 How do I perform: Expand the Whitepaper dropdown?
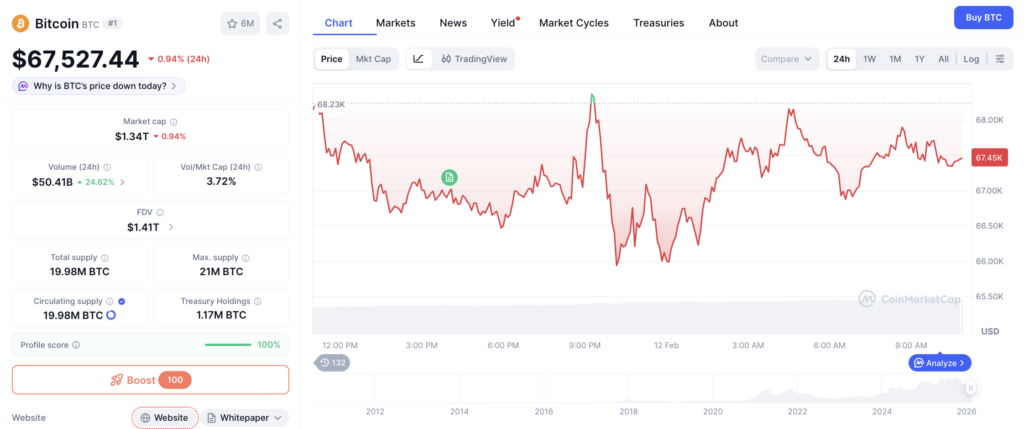click(x=245, y=418)
